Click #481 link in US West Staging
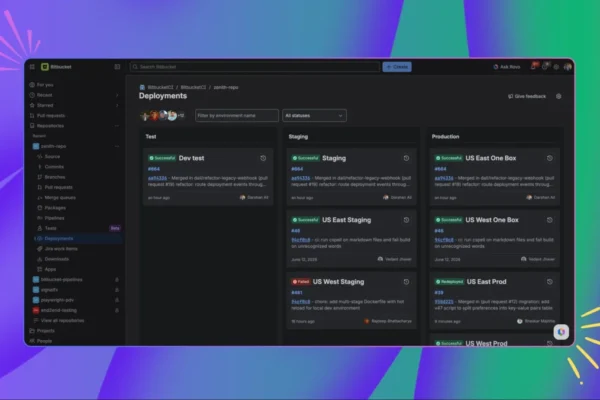The image size is (600, 400). click(297, 293)
